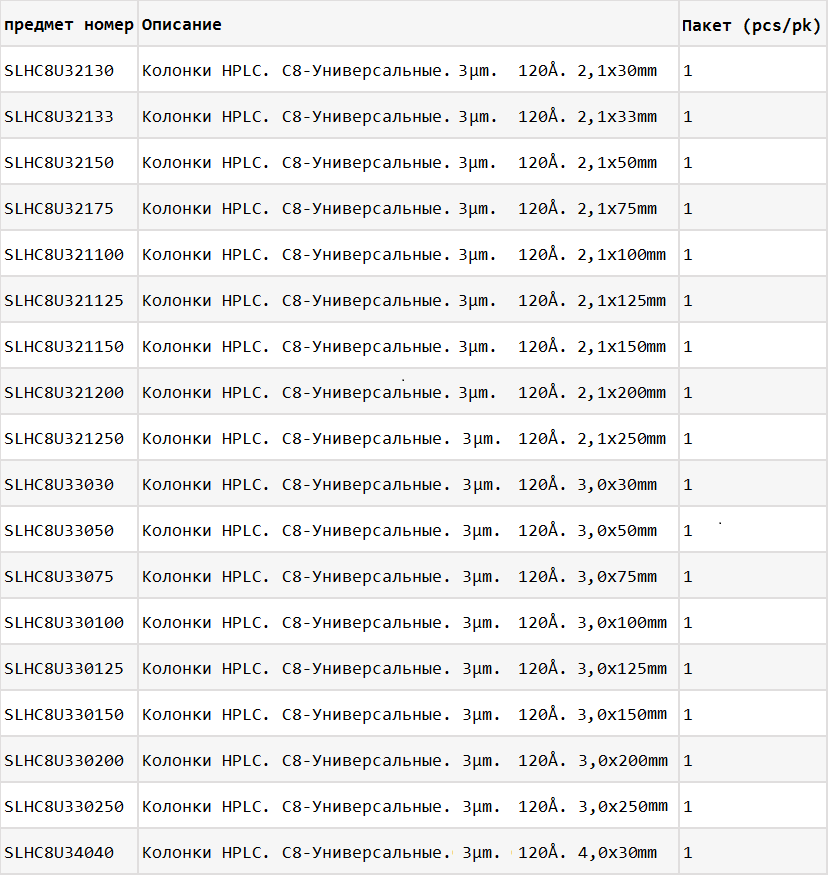
Task: Select item number SLHC8U33030
Action: click(x=59, y=484)
